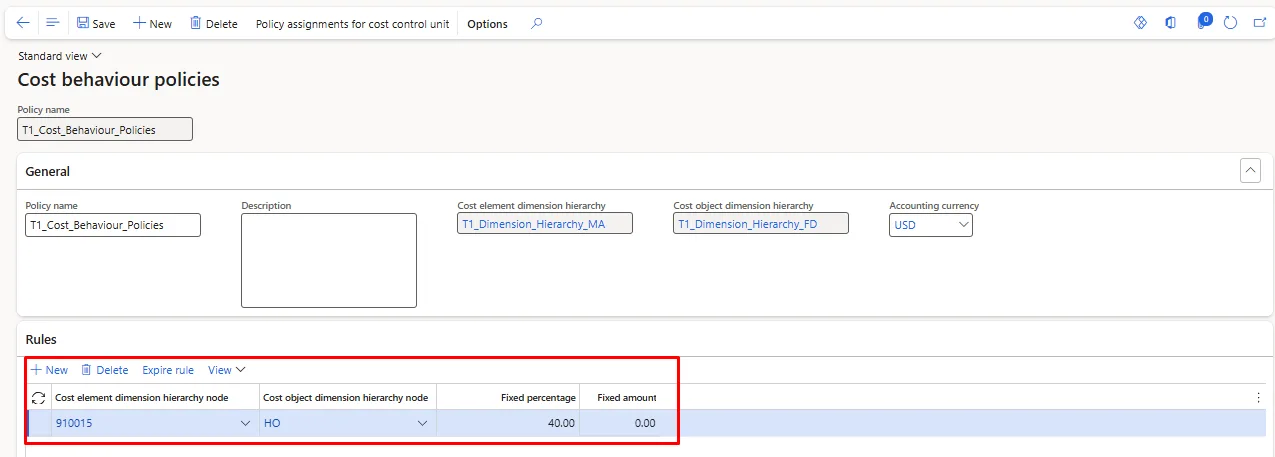Viewport: 1275px width, 457px height.
Task: Delete the policy from top toolbar
Action: (x=213, y=23)
